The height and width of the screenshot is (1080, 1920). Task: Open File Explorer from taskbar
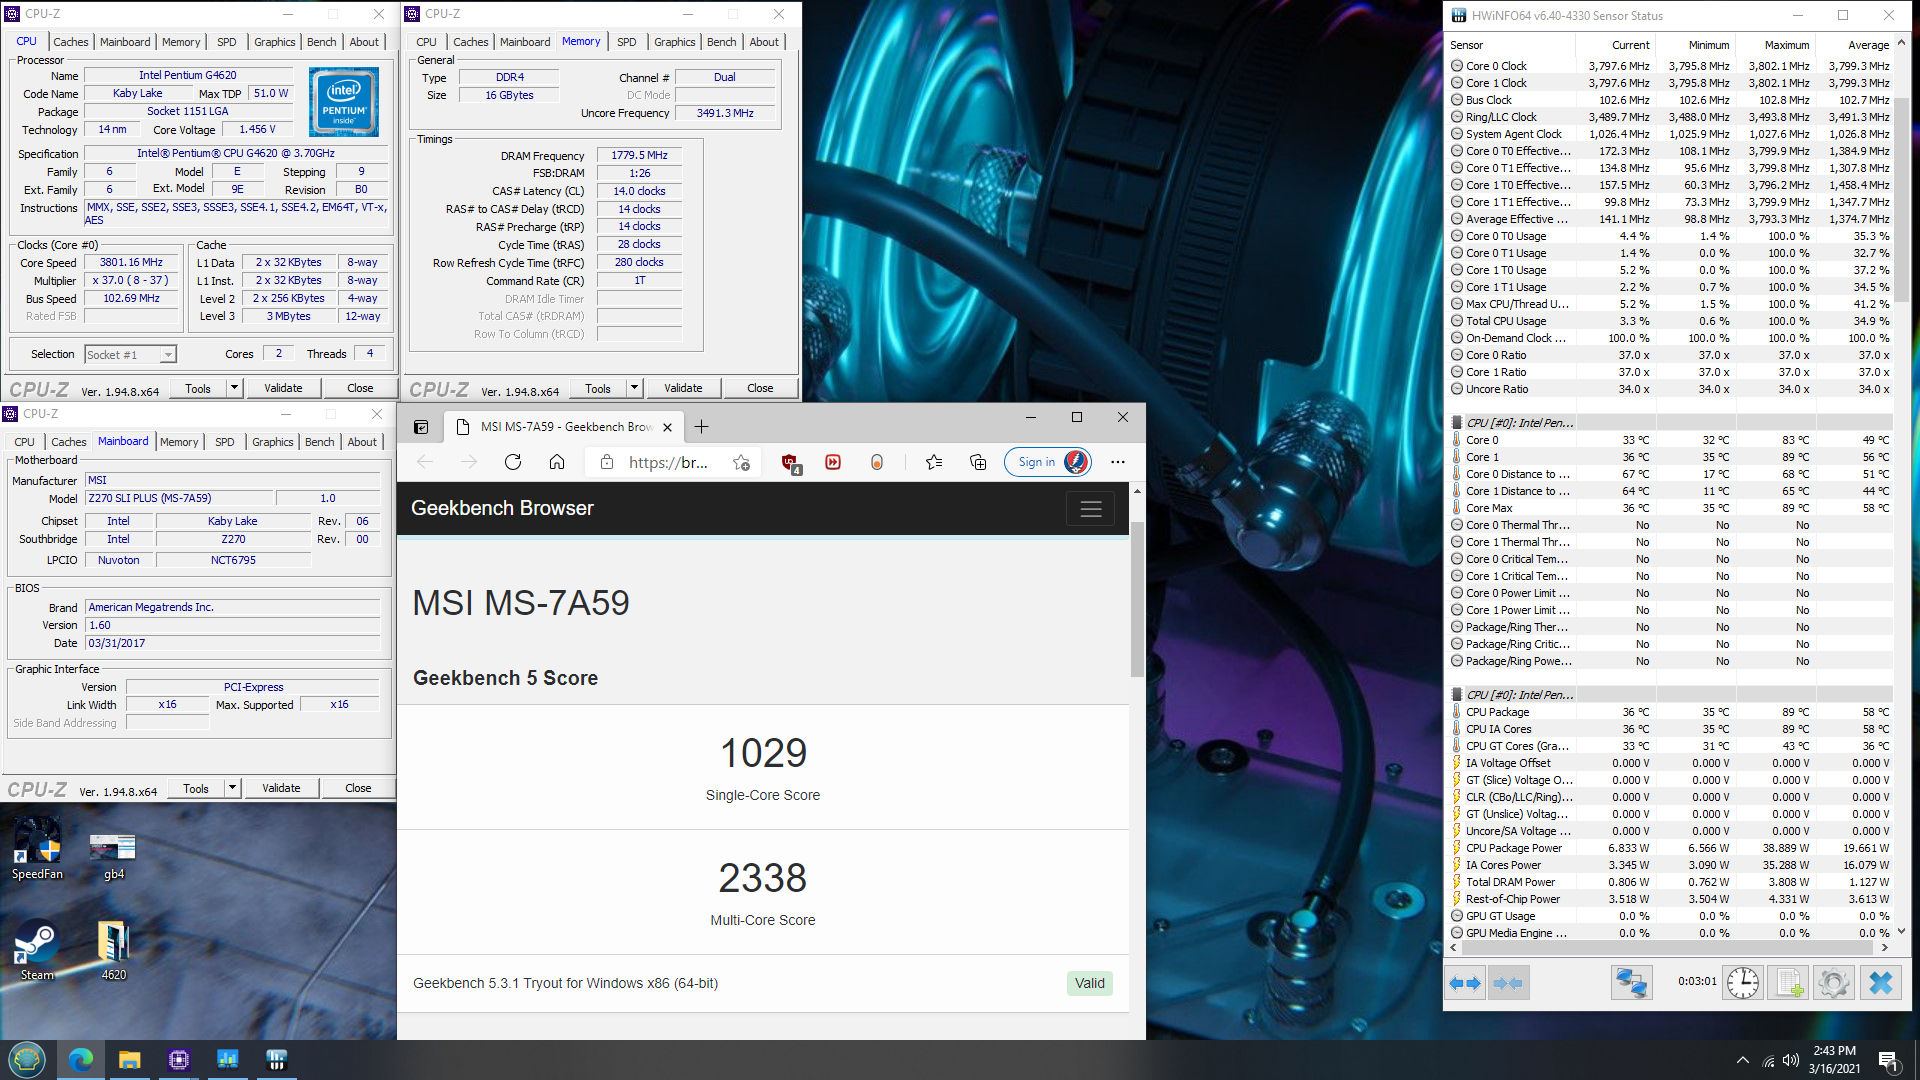point(130,1059)
